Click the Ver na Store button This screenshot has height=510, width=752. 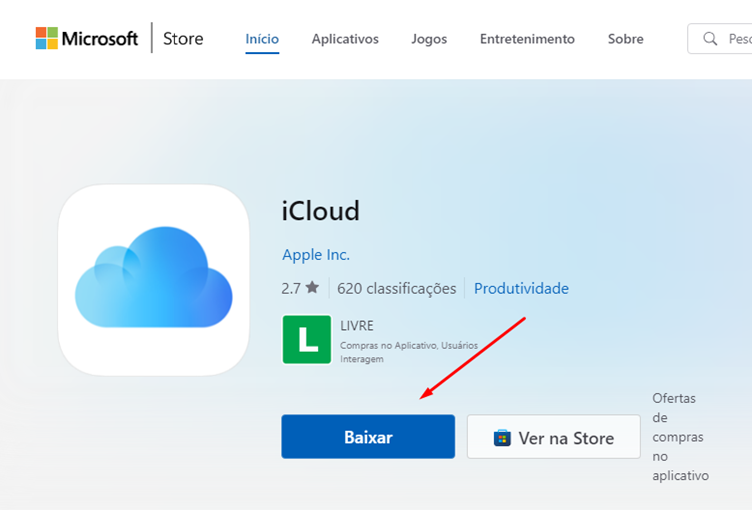pos(553,437)
